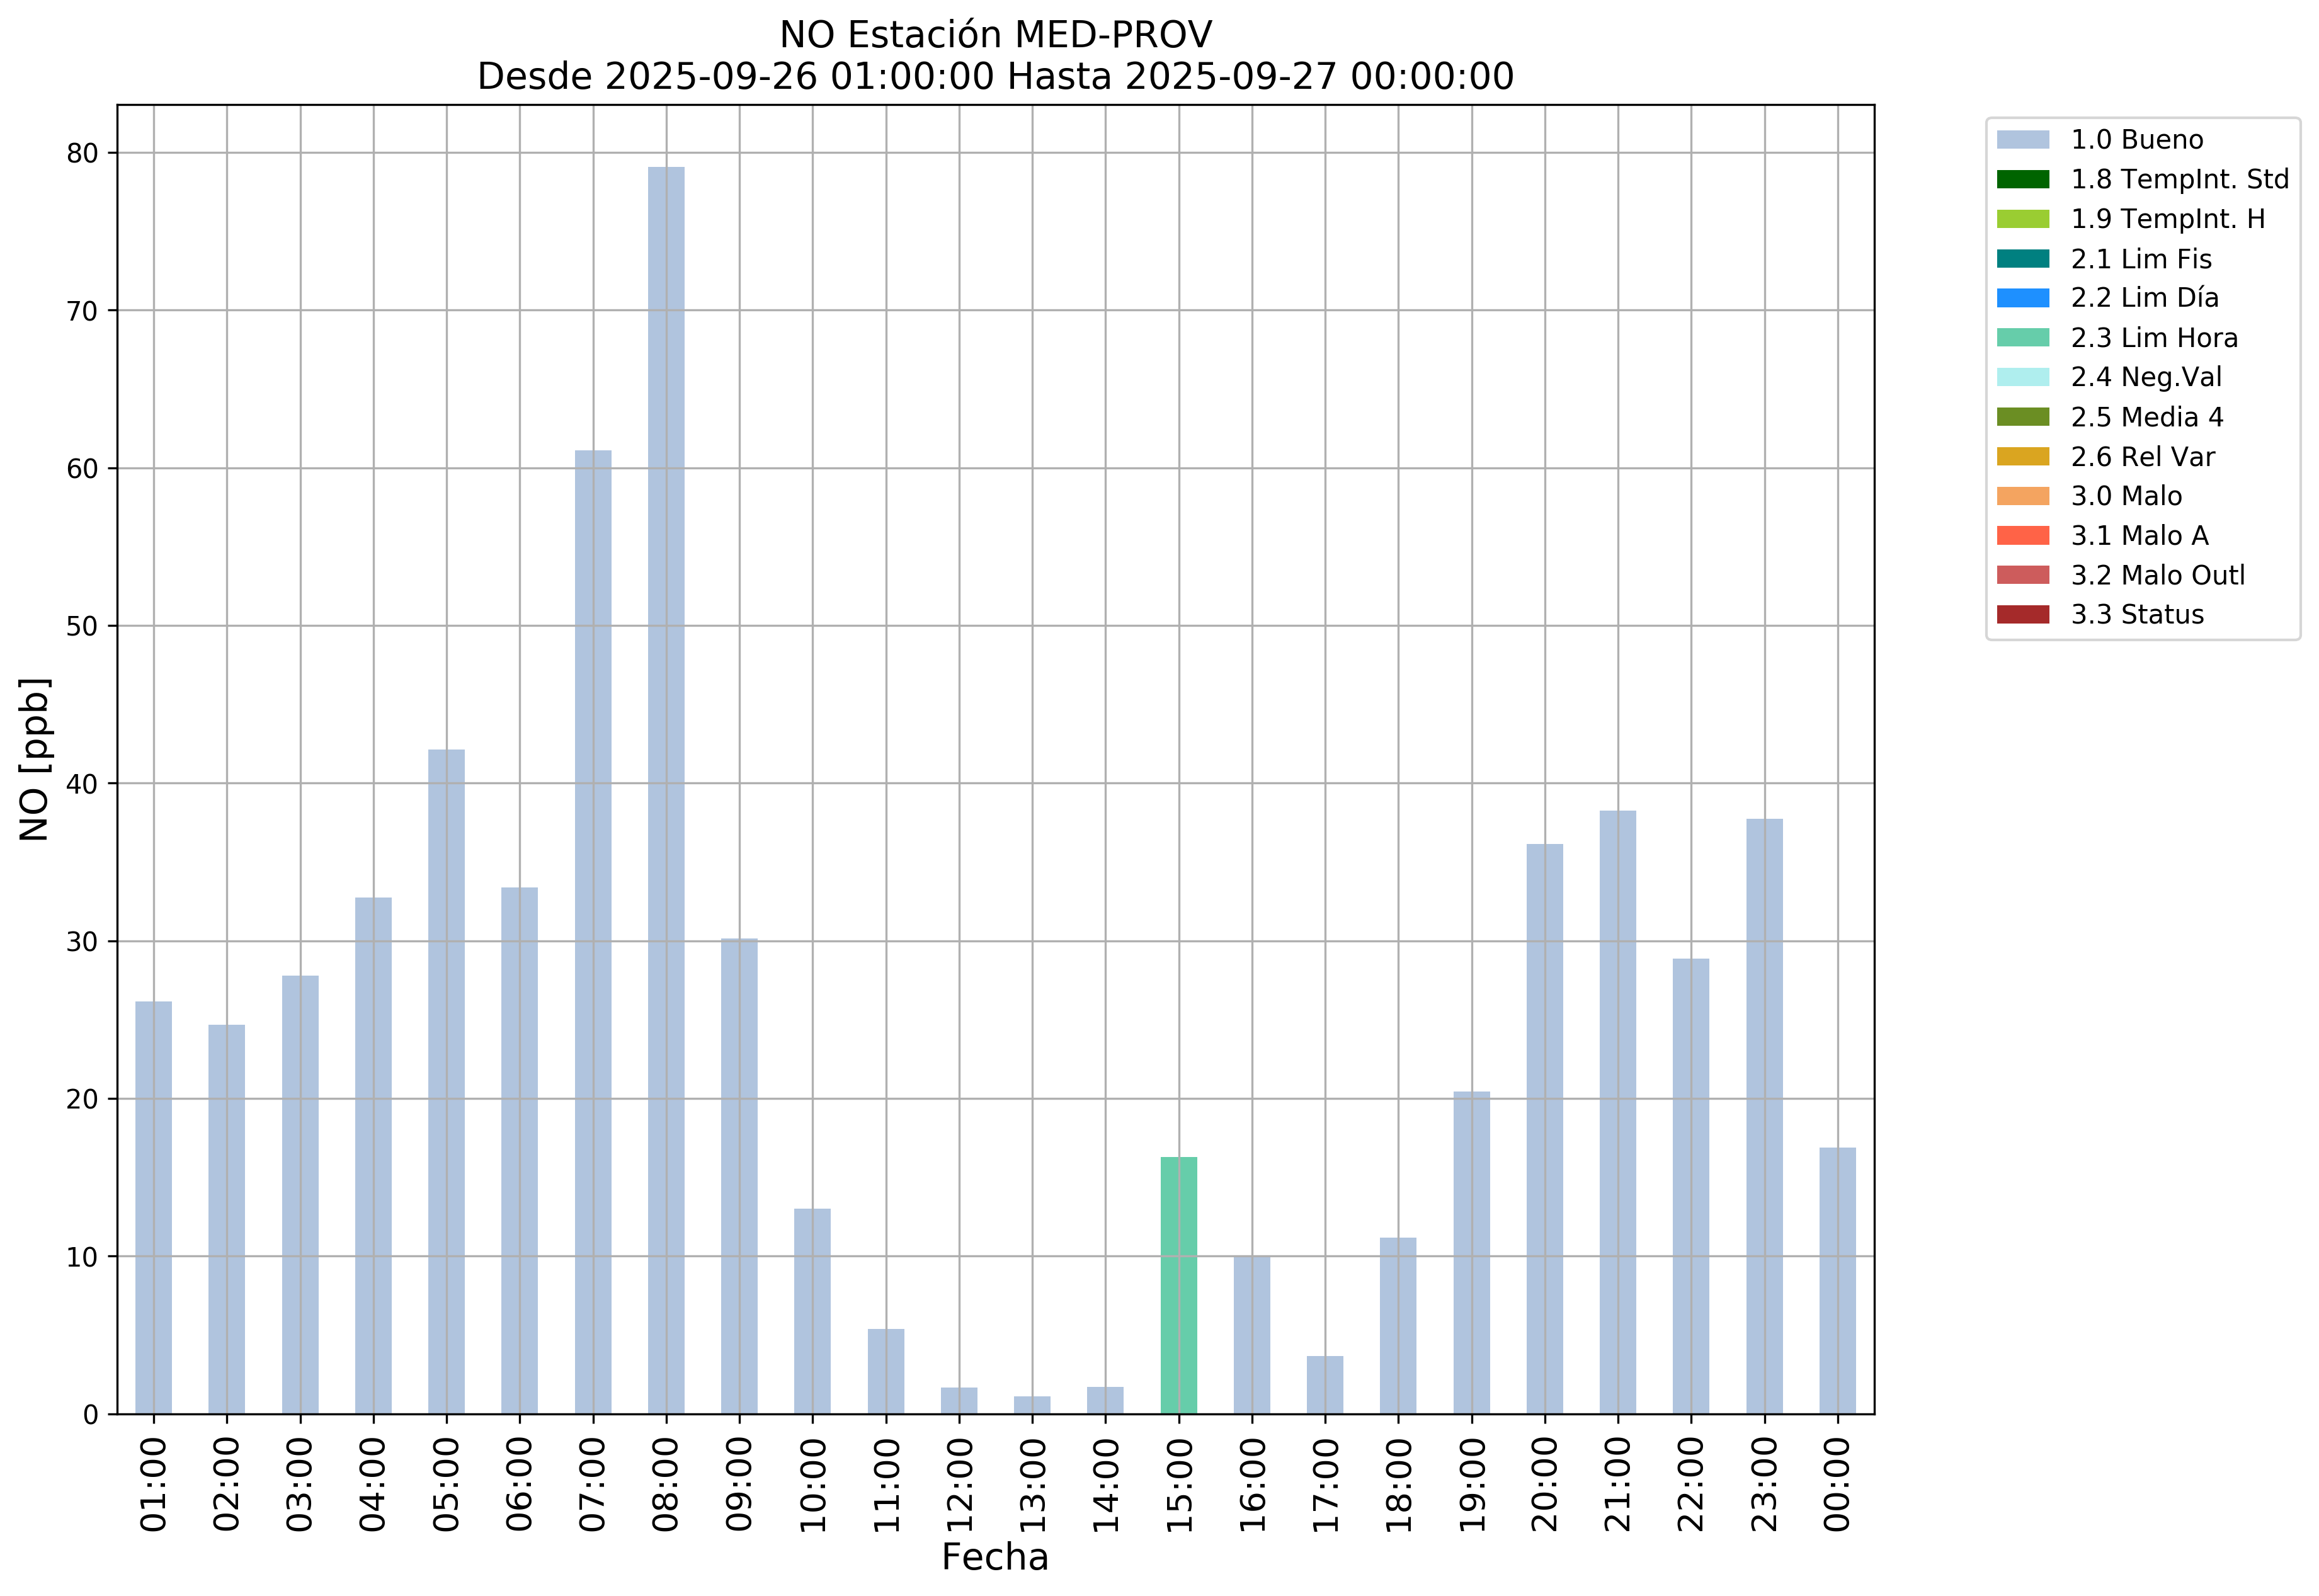The height and width of the screenshot is (1596, 2319).
Task: Click the 2.2 Lim Día blue swatch
Action: click(x=2022, y=298)
